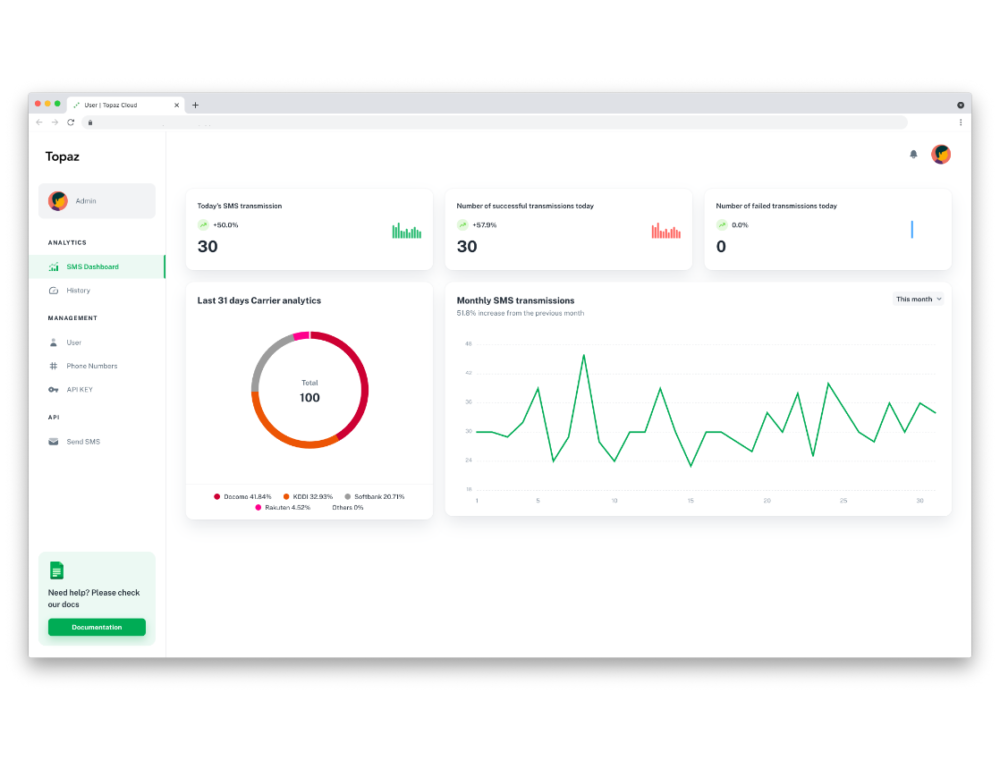Click the SMS Dashboard chart icon
Screen dimensions: 1000x769
54,267
